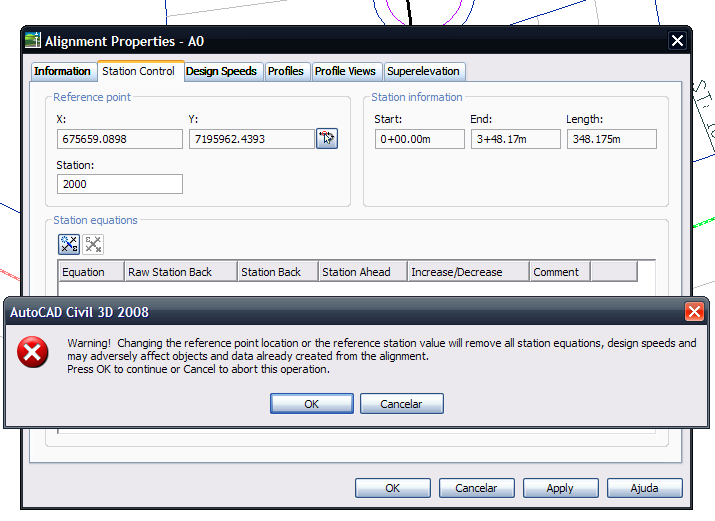Click the Station field showing 2000
The image size is (715, 521).
(120, 184)
